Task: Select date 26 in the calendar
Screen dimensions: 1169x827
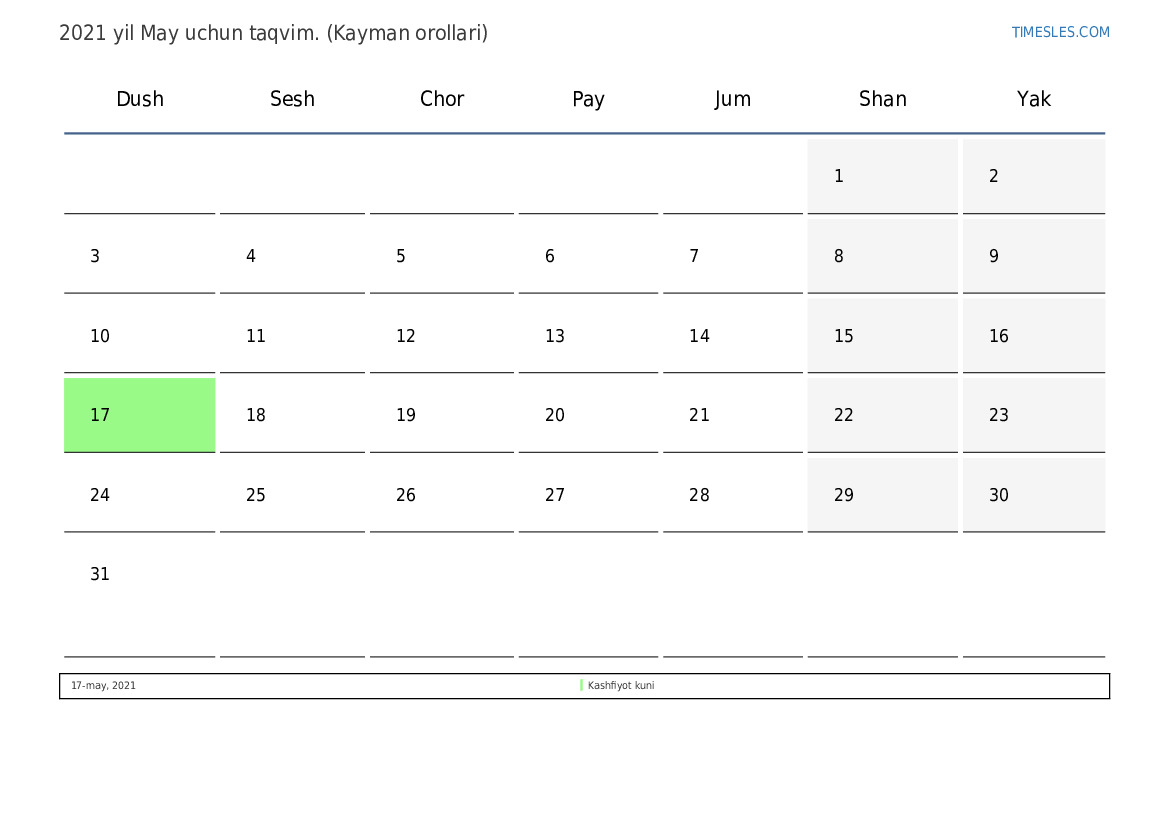Action: [441, 494]
